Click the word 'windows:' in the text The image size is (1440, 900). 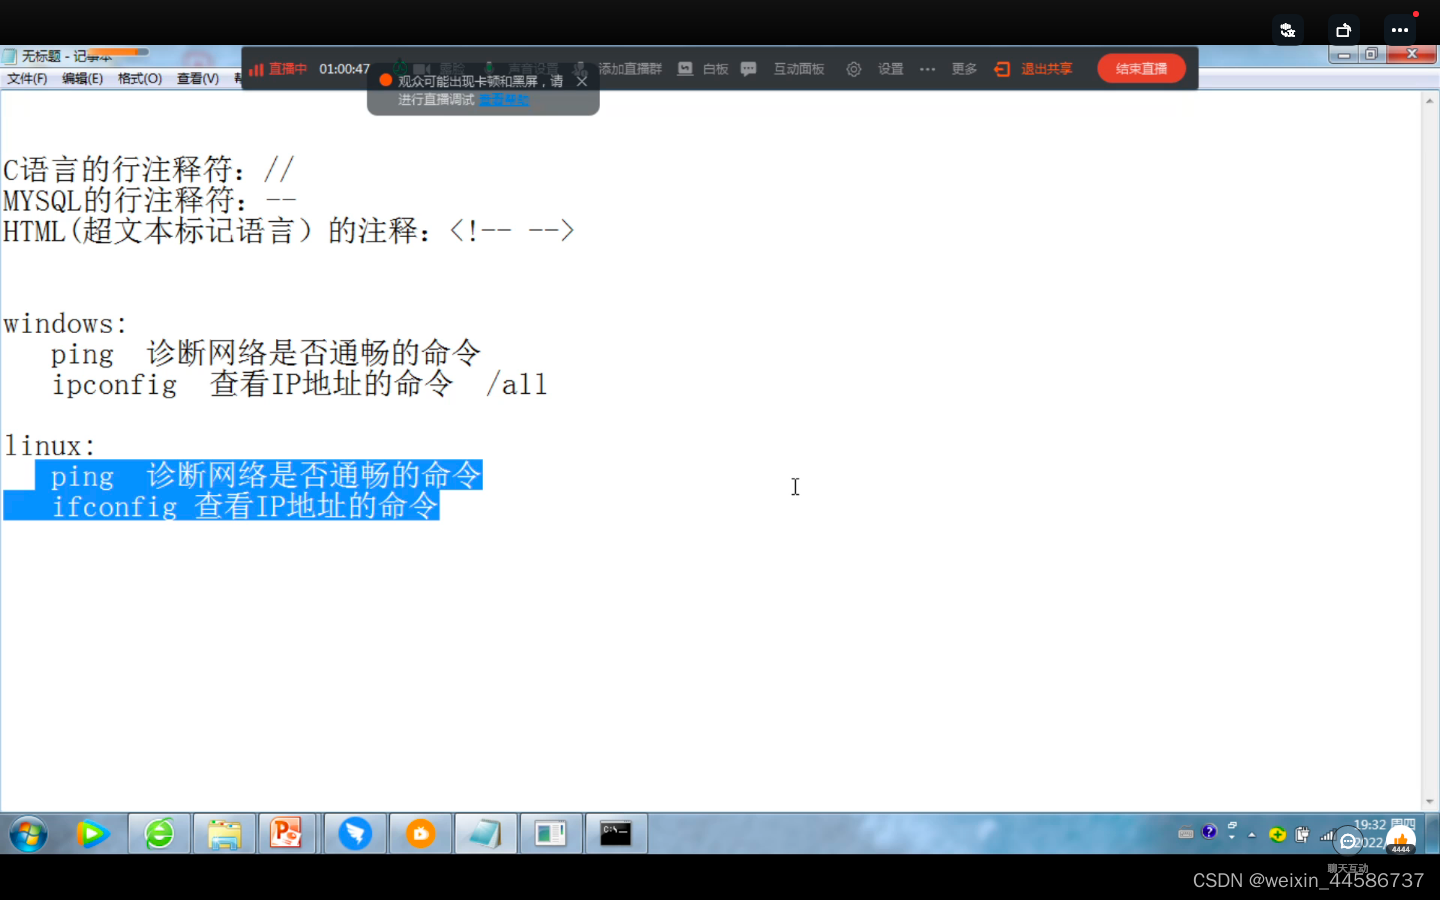(x=65, y=324)
